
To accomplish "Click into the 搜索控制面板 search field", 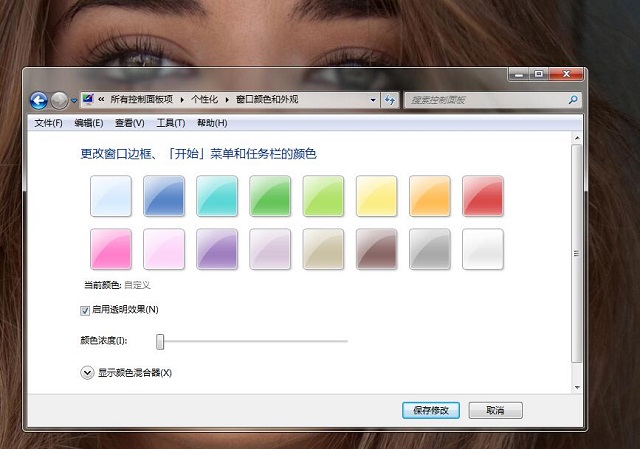I will click(x=485, y=100).
